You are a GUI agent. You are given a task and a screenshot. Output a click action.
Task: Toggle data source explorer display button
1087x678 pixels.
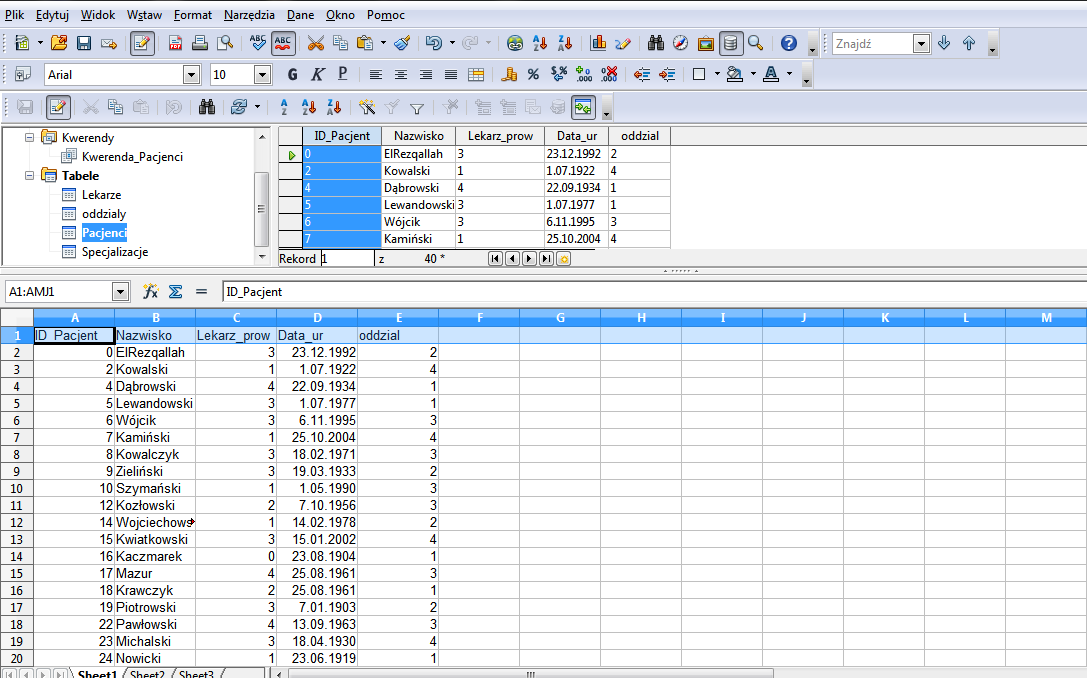tap(584, 107)
